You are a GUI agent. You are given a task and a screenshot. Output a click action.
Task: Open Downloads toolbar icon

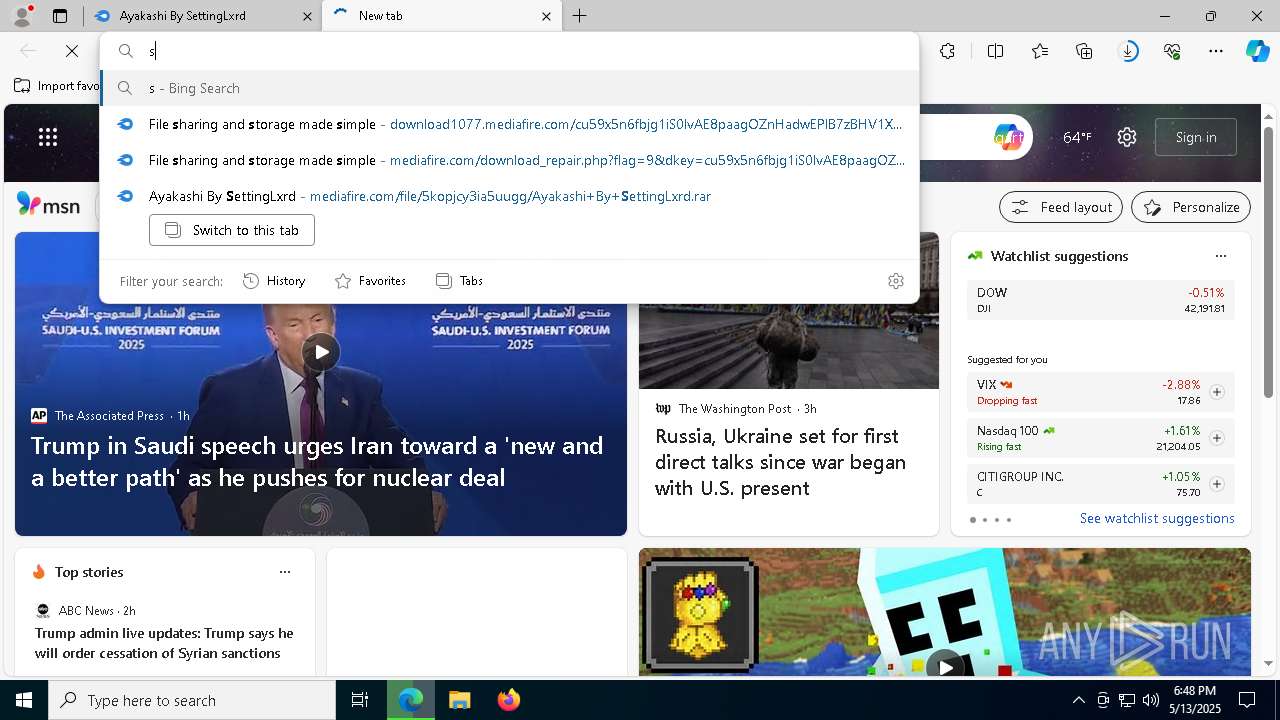1128,51
